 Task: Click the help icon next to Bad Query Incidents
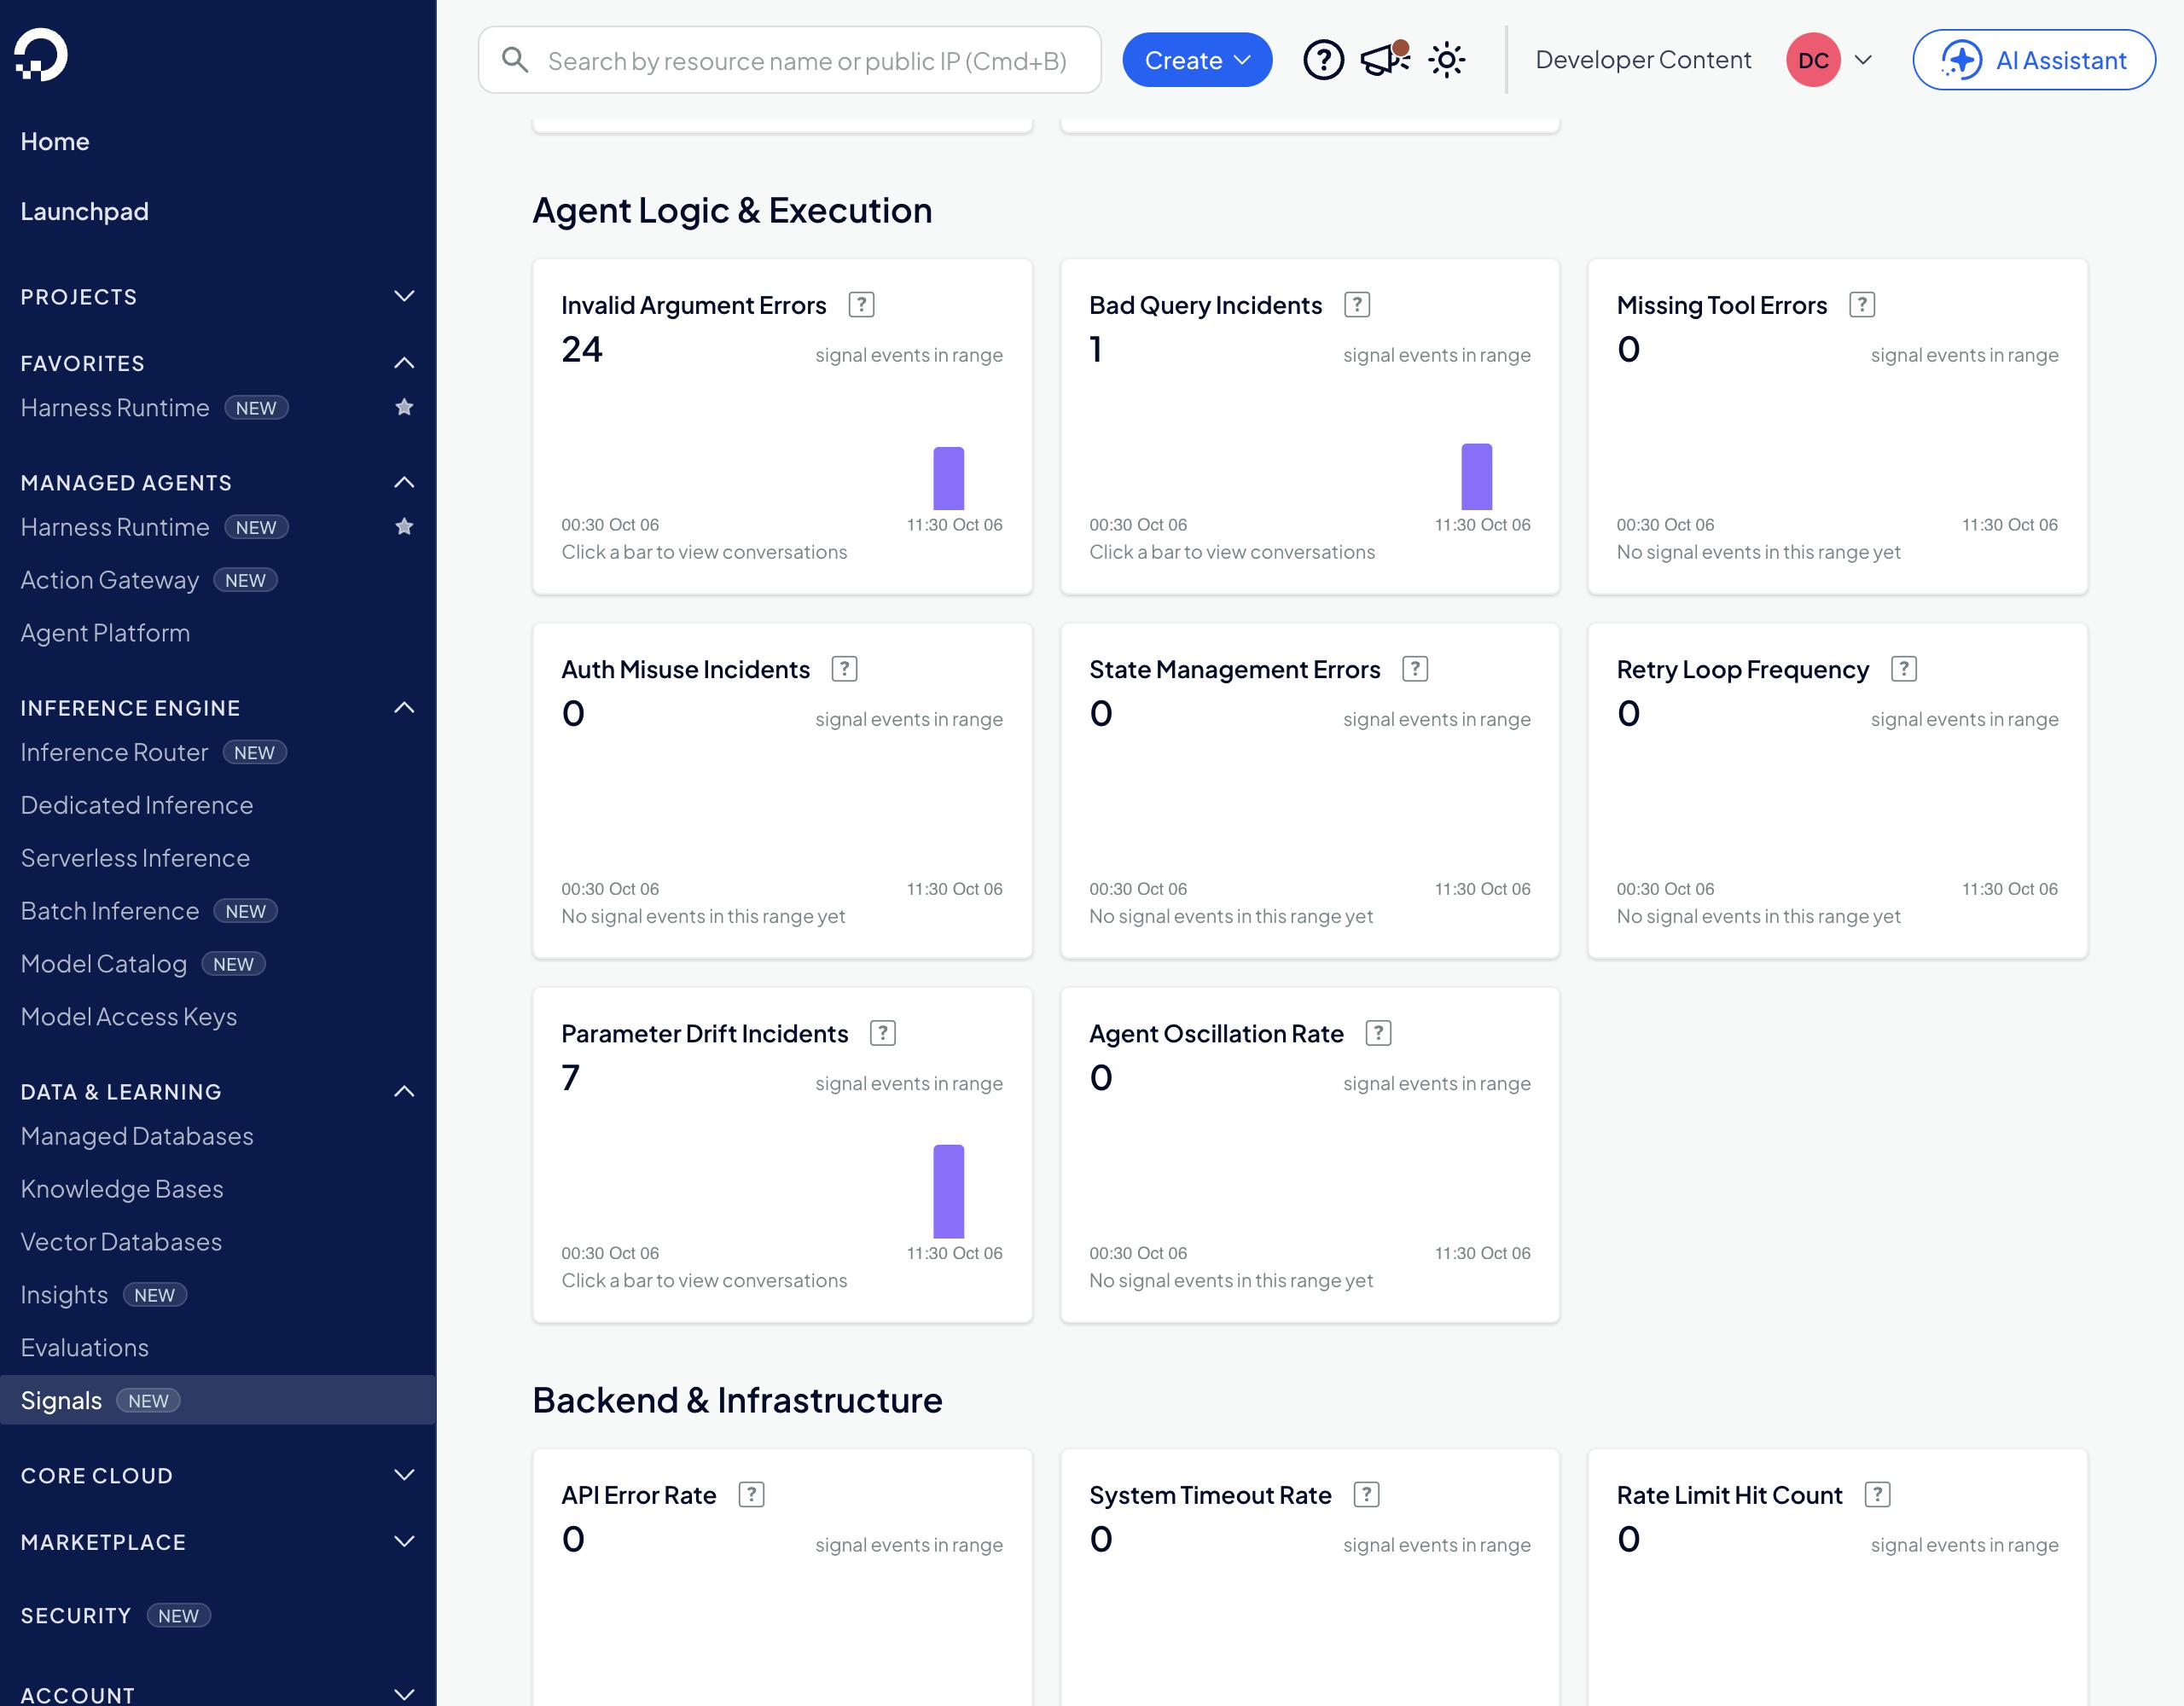(1356, 305)
